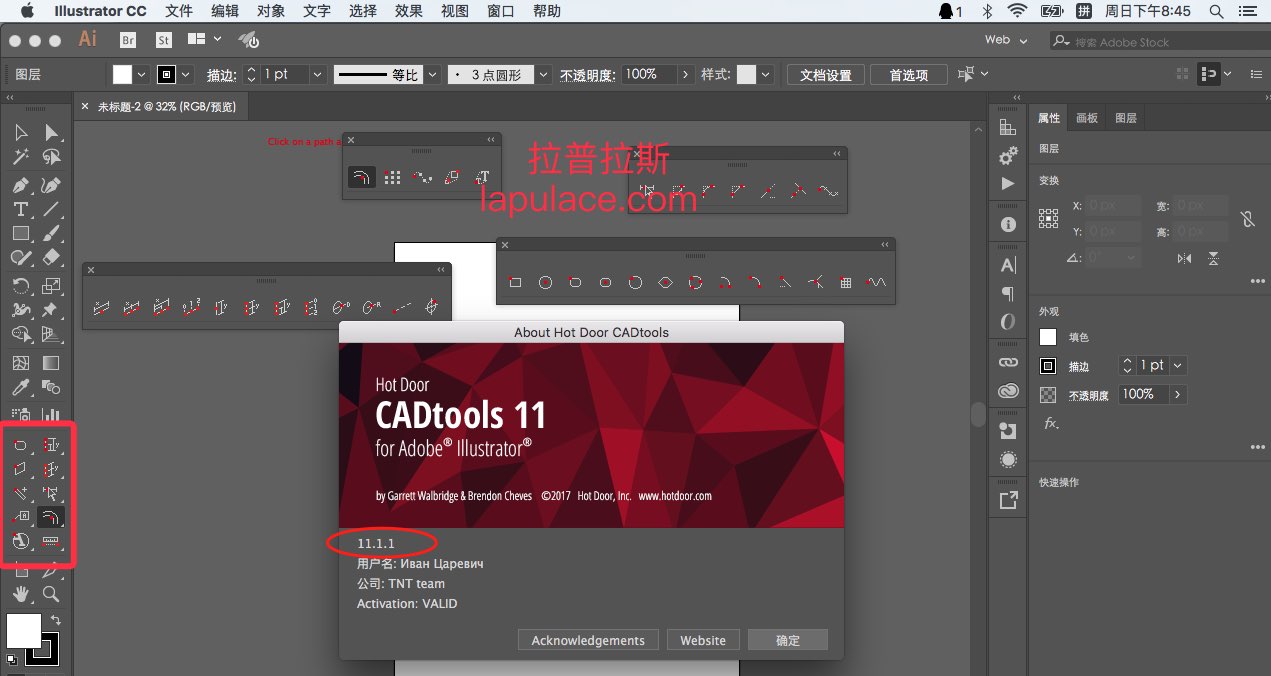Open the Creative Cloud Libraries panel
The image size is (1271, 676).
pos(1008,391)
